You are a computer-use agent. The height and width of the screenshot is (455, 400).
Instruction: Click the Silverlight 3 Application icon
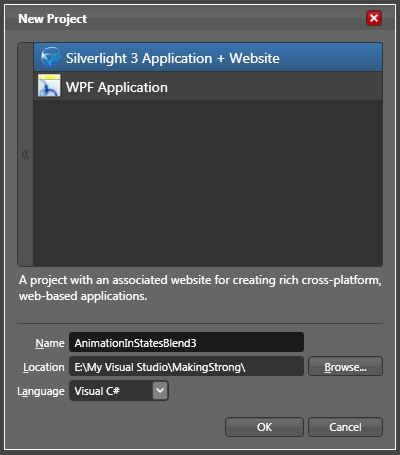click(50, 57)
